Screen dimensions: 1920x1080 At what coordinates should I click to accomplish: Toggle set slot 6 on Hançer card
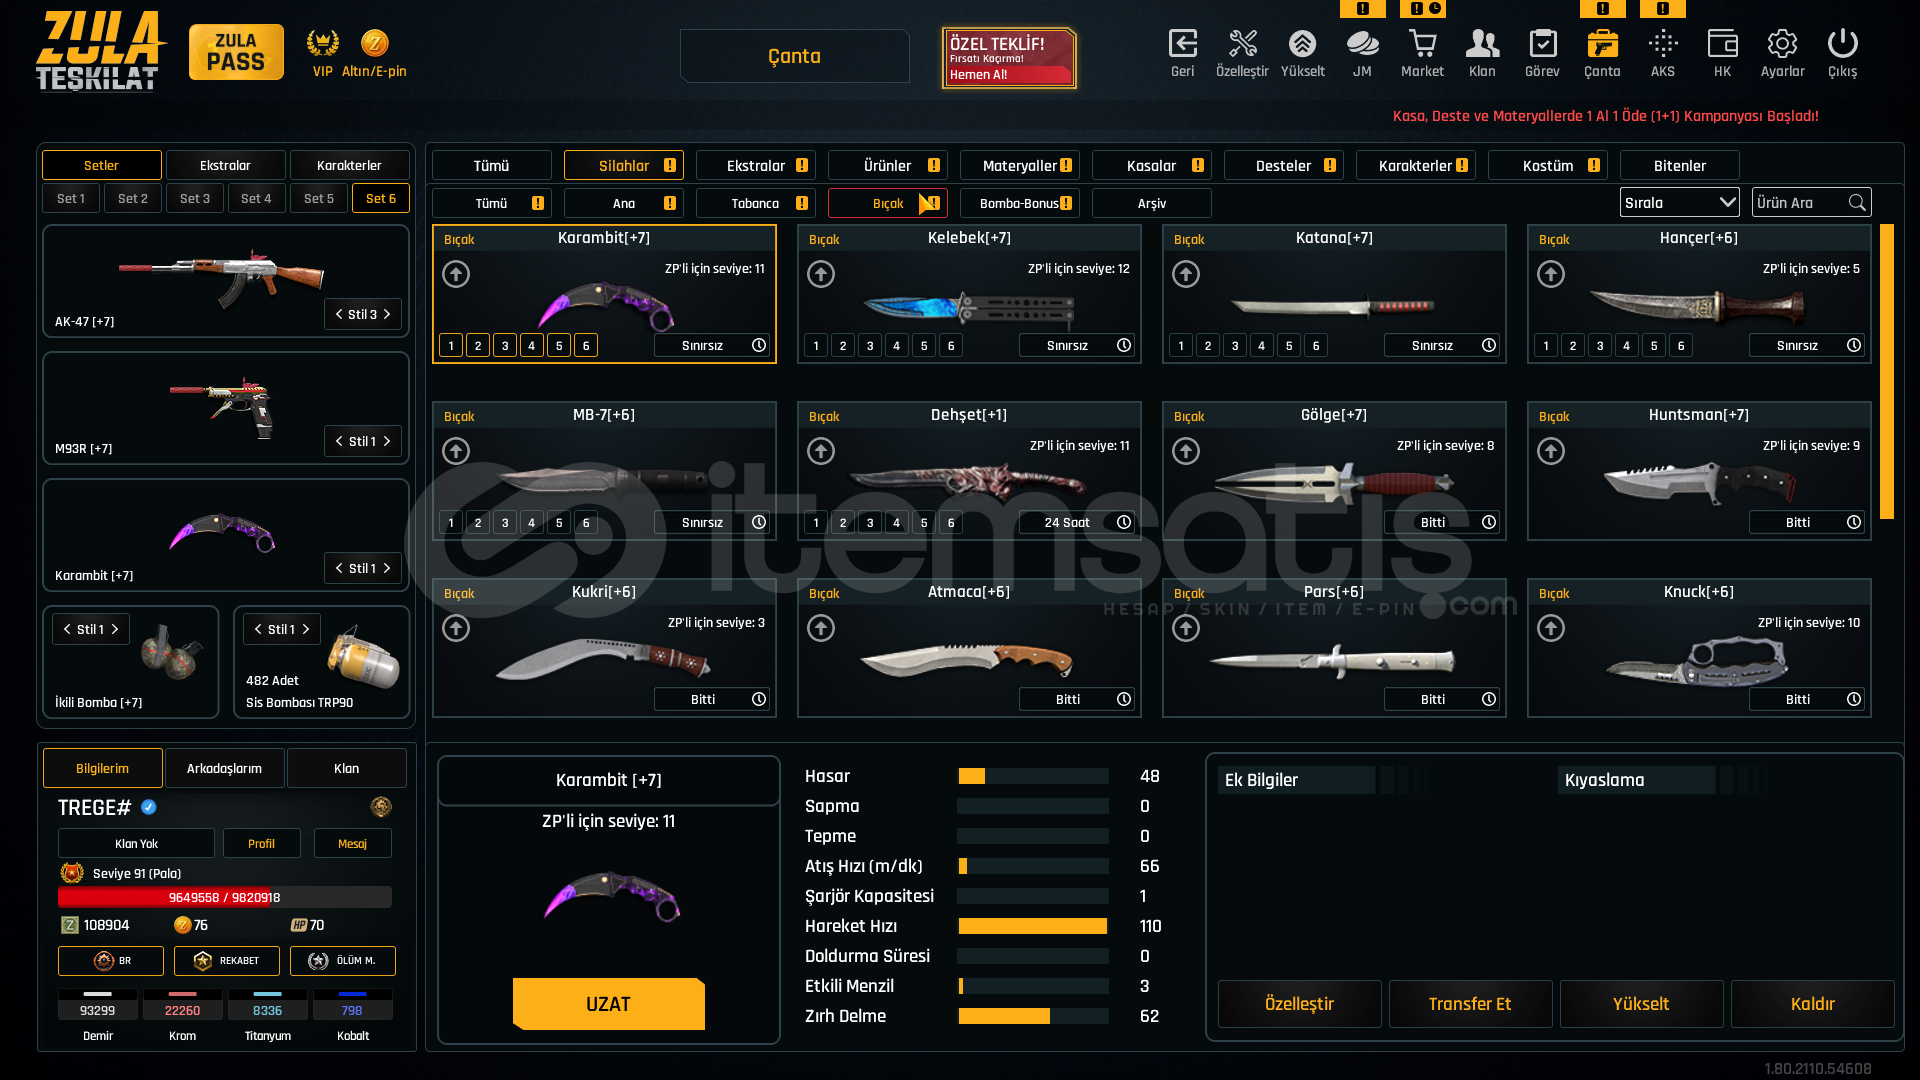coord(1681,346)
